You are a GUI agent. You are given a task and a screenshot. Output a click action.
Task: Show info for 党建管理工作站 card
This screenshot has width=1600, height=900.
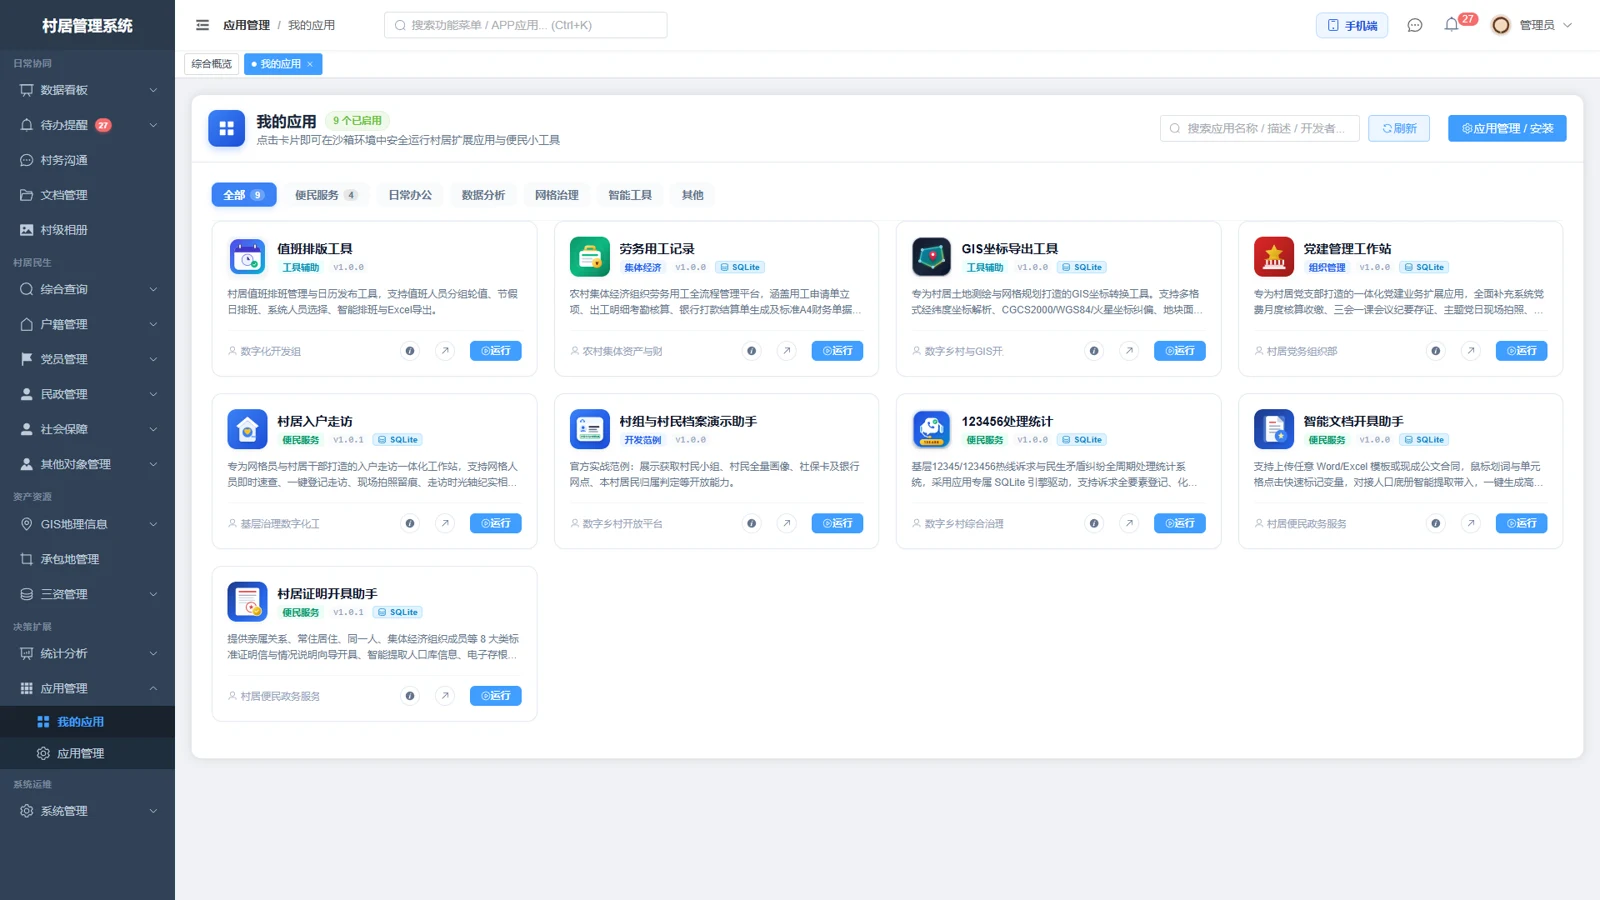pyautogui.click(x=1436, y=351)
